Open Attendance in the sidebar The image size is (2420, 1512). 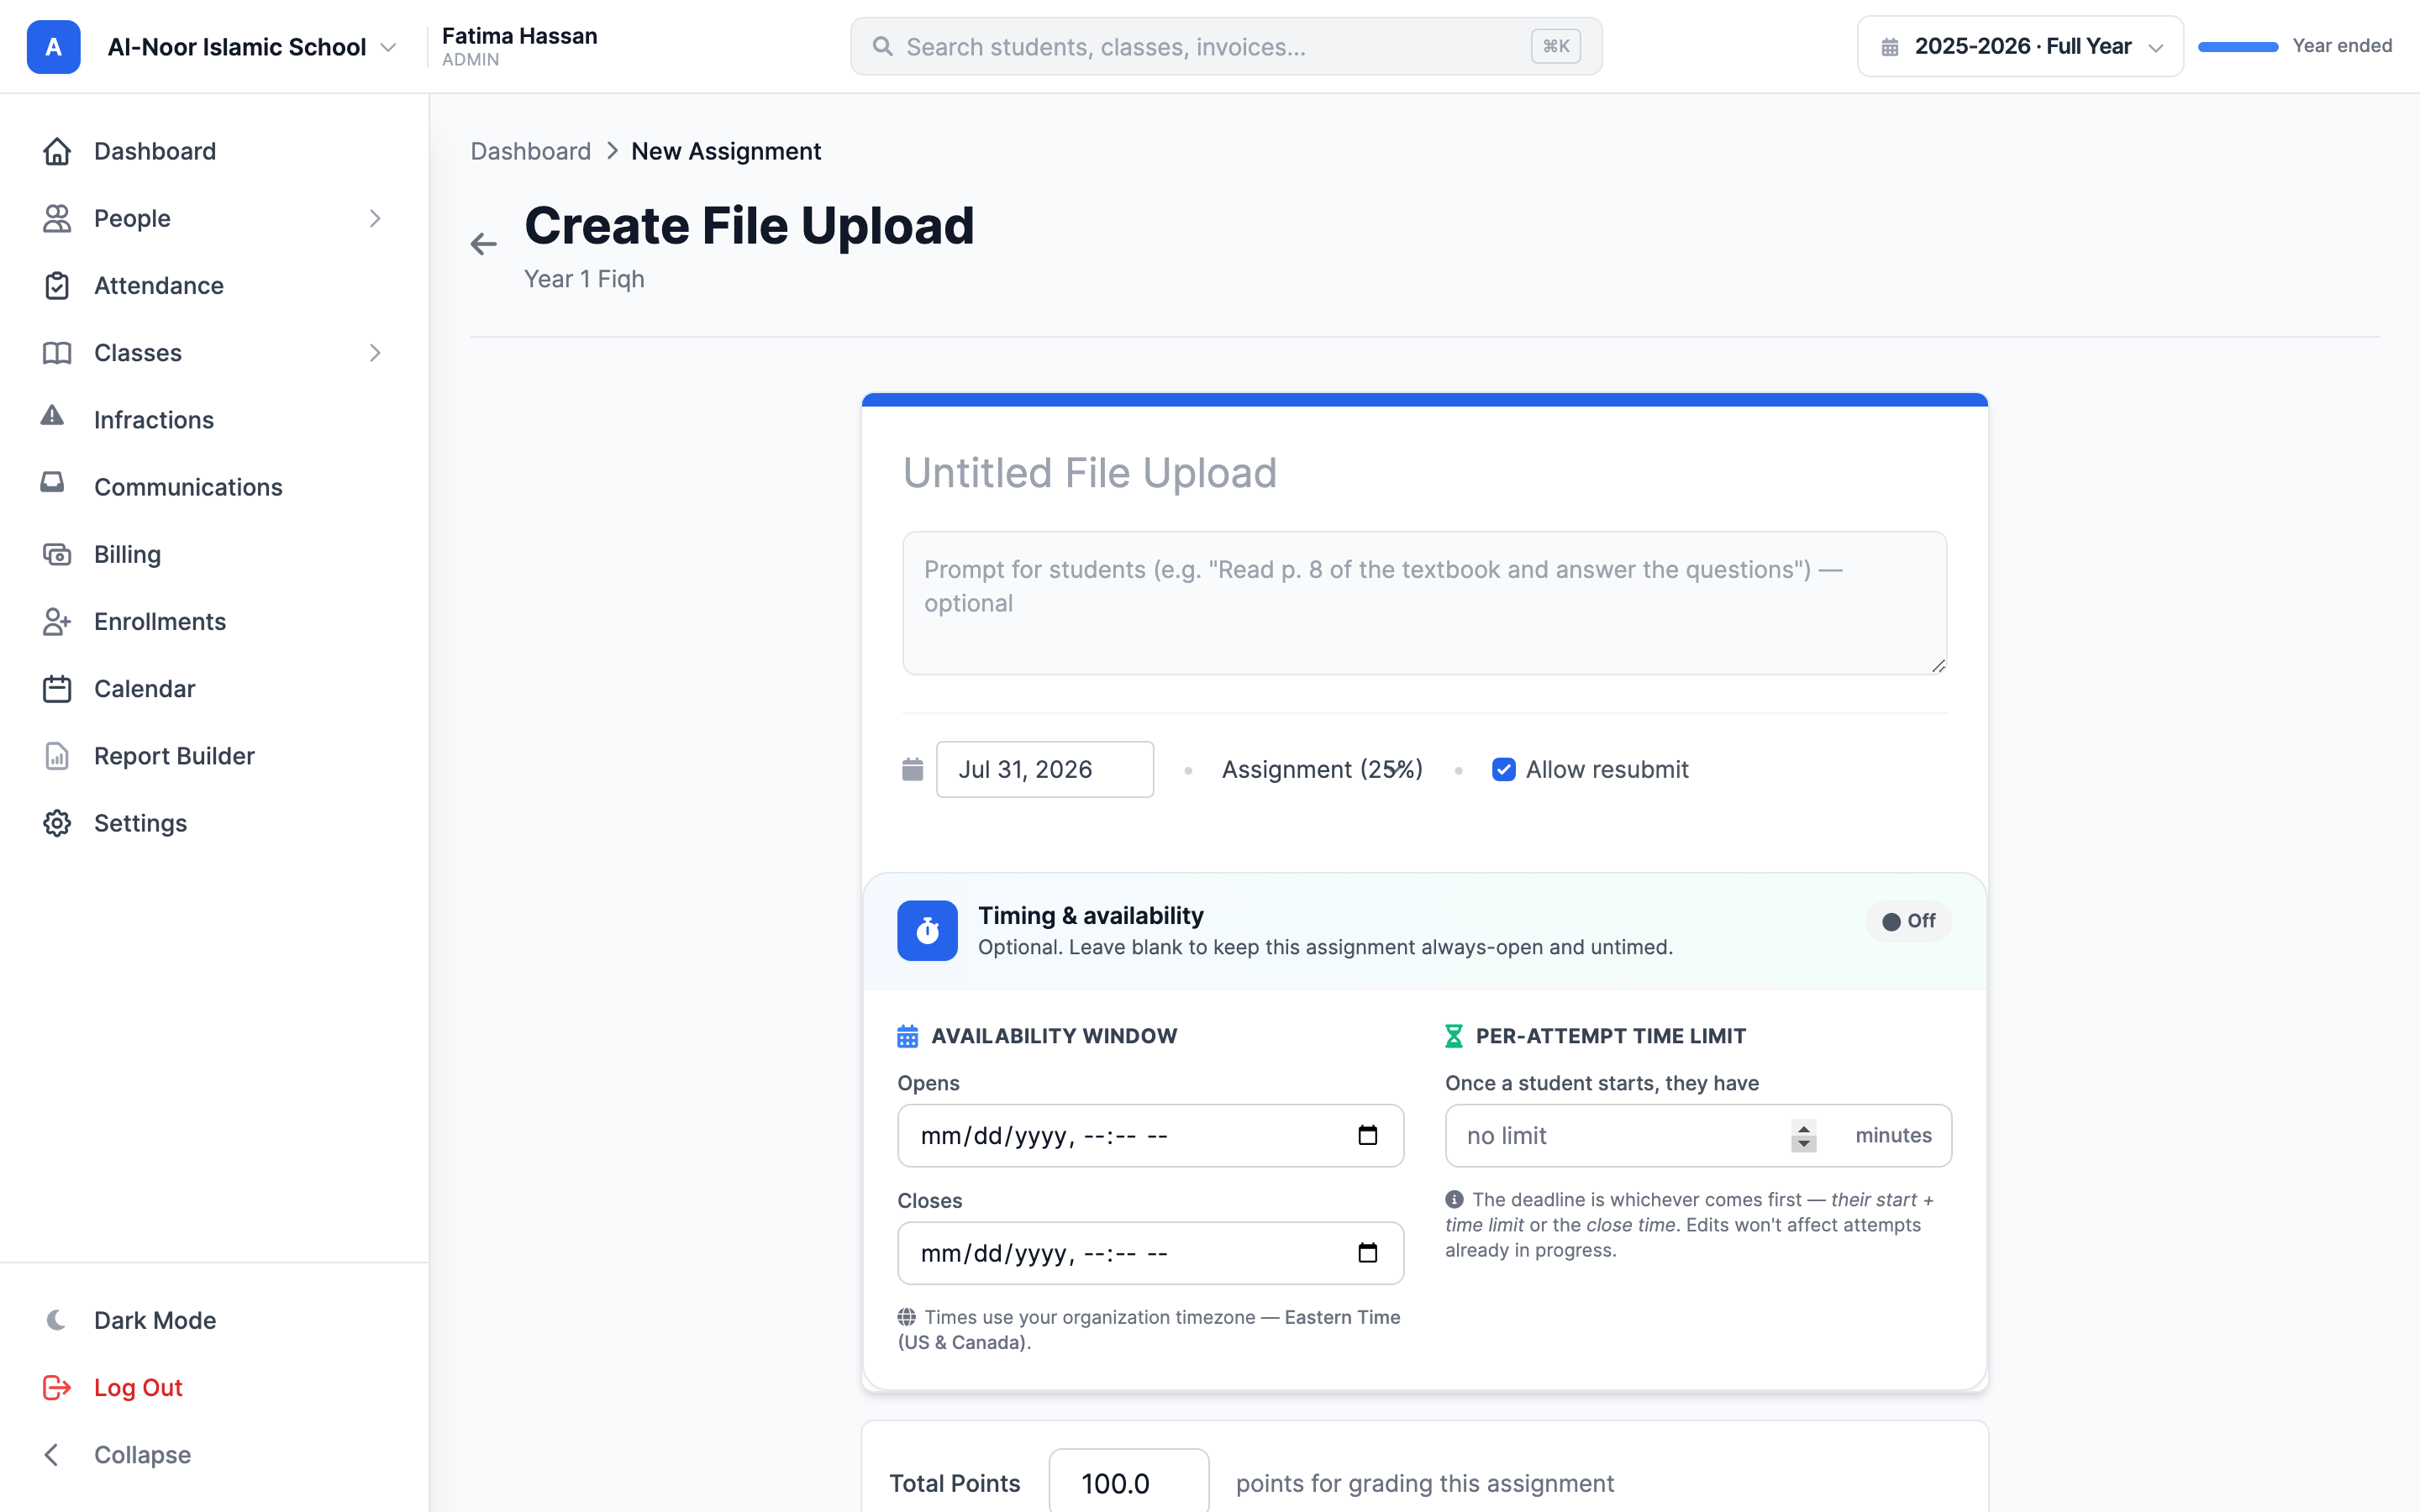point(159,285)
